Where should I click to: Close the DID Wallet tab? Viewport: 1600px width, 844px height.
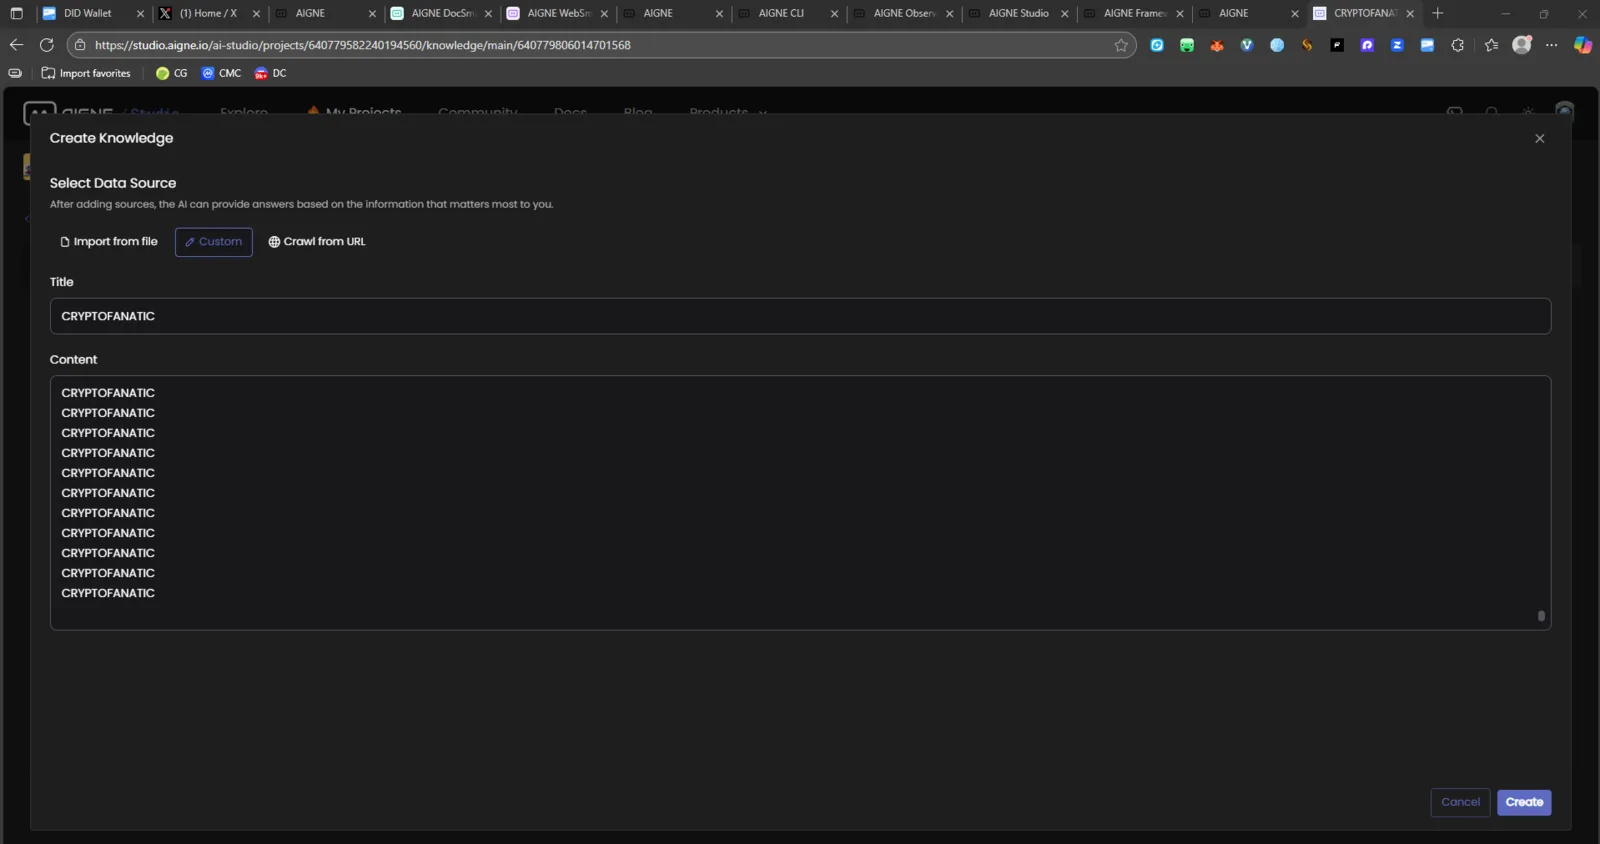point(140,14)
